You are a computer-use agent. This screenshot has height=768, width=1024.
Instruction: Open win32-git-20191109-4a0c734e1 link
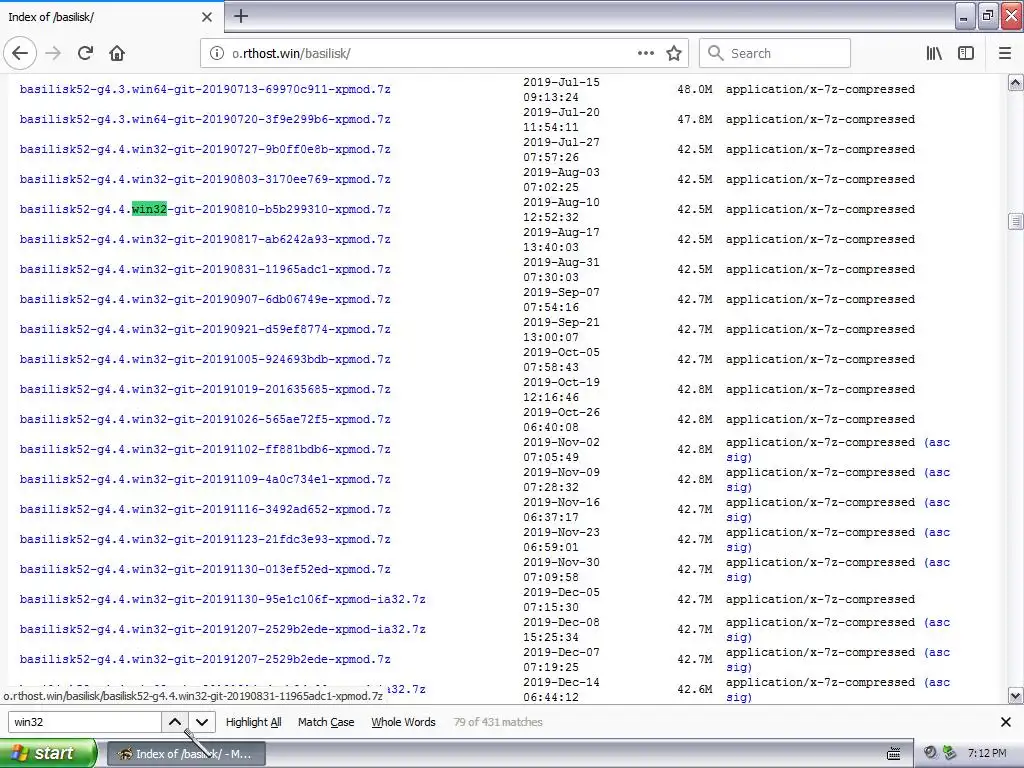coord(205,480)
